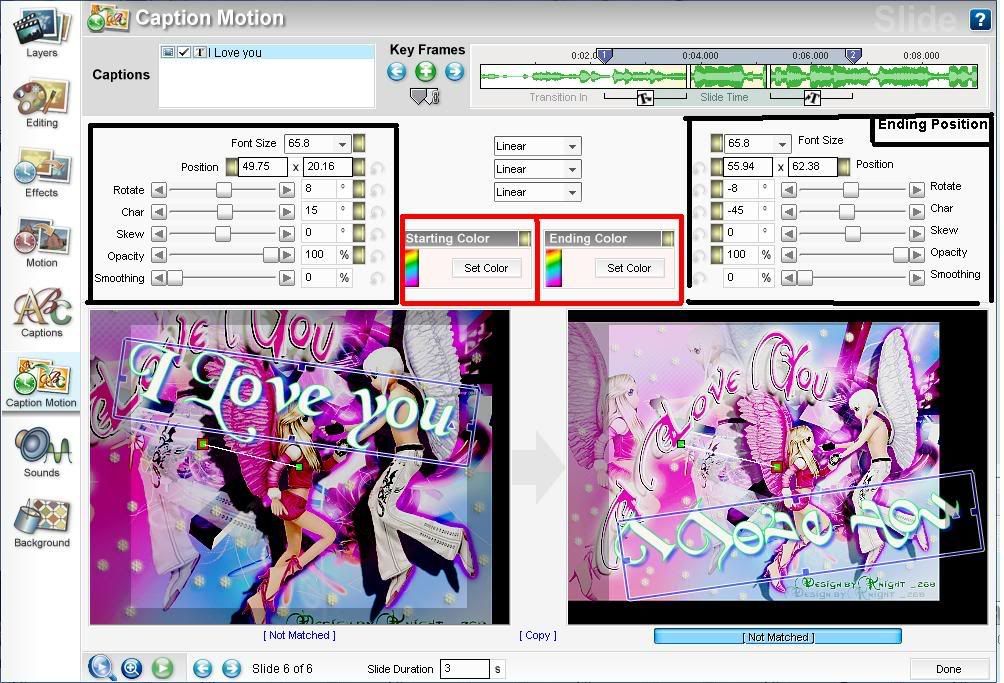Reset the starting Rotate value icon

click(377, 190)
